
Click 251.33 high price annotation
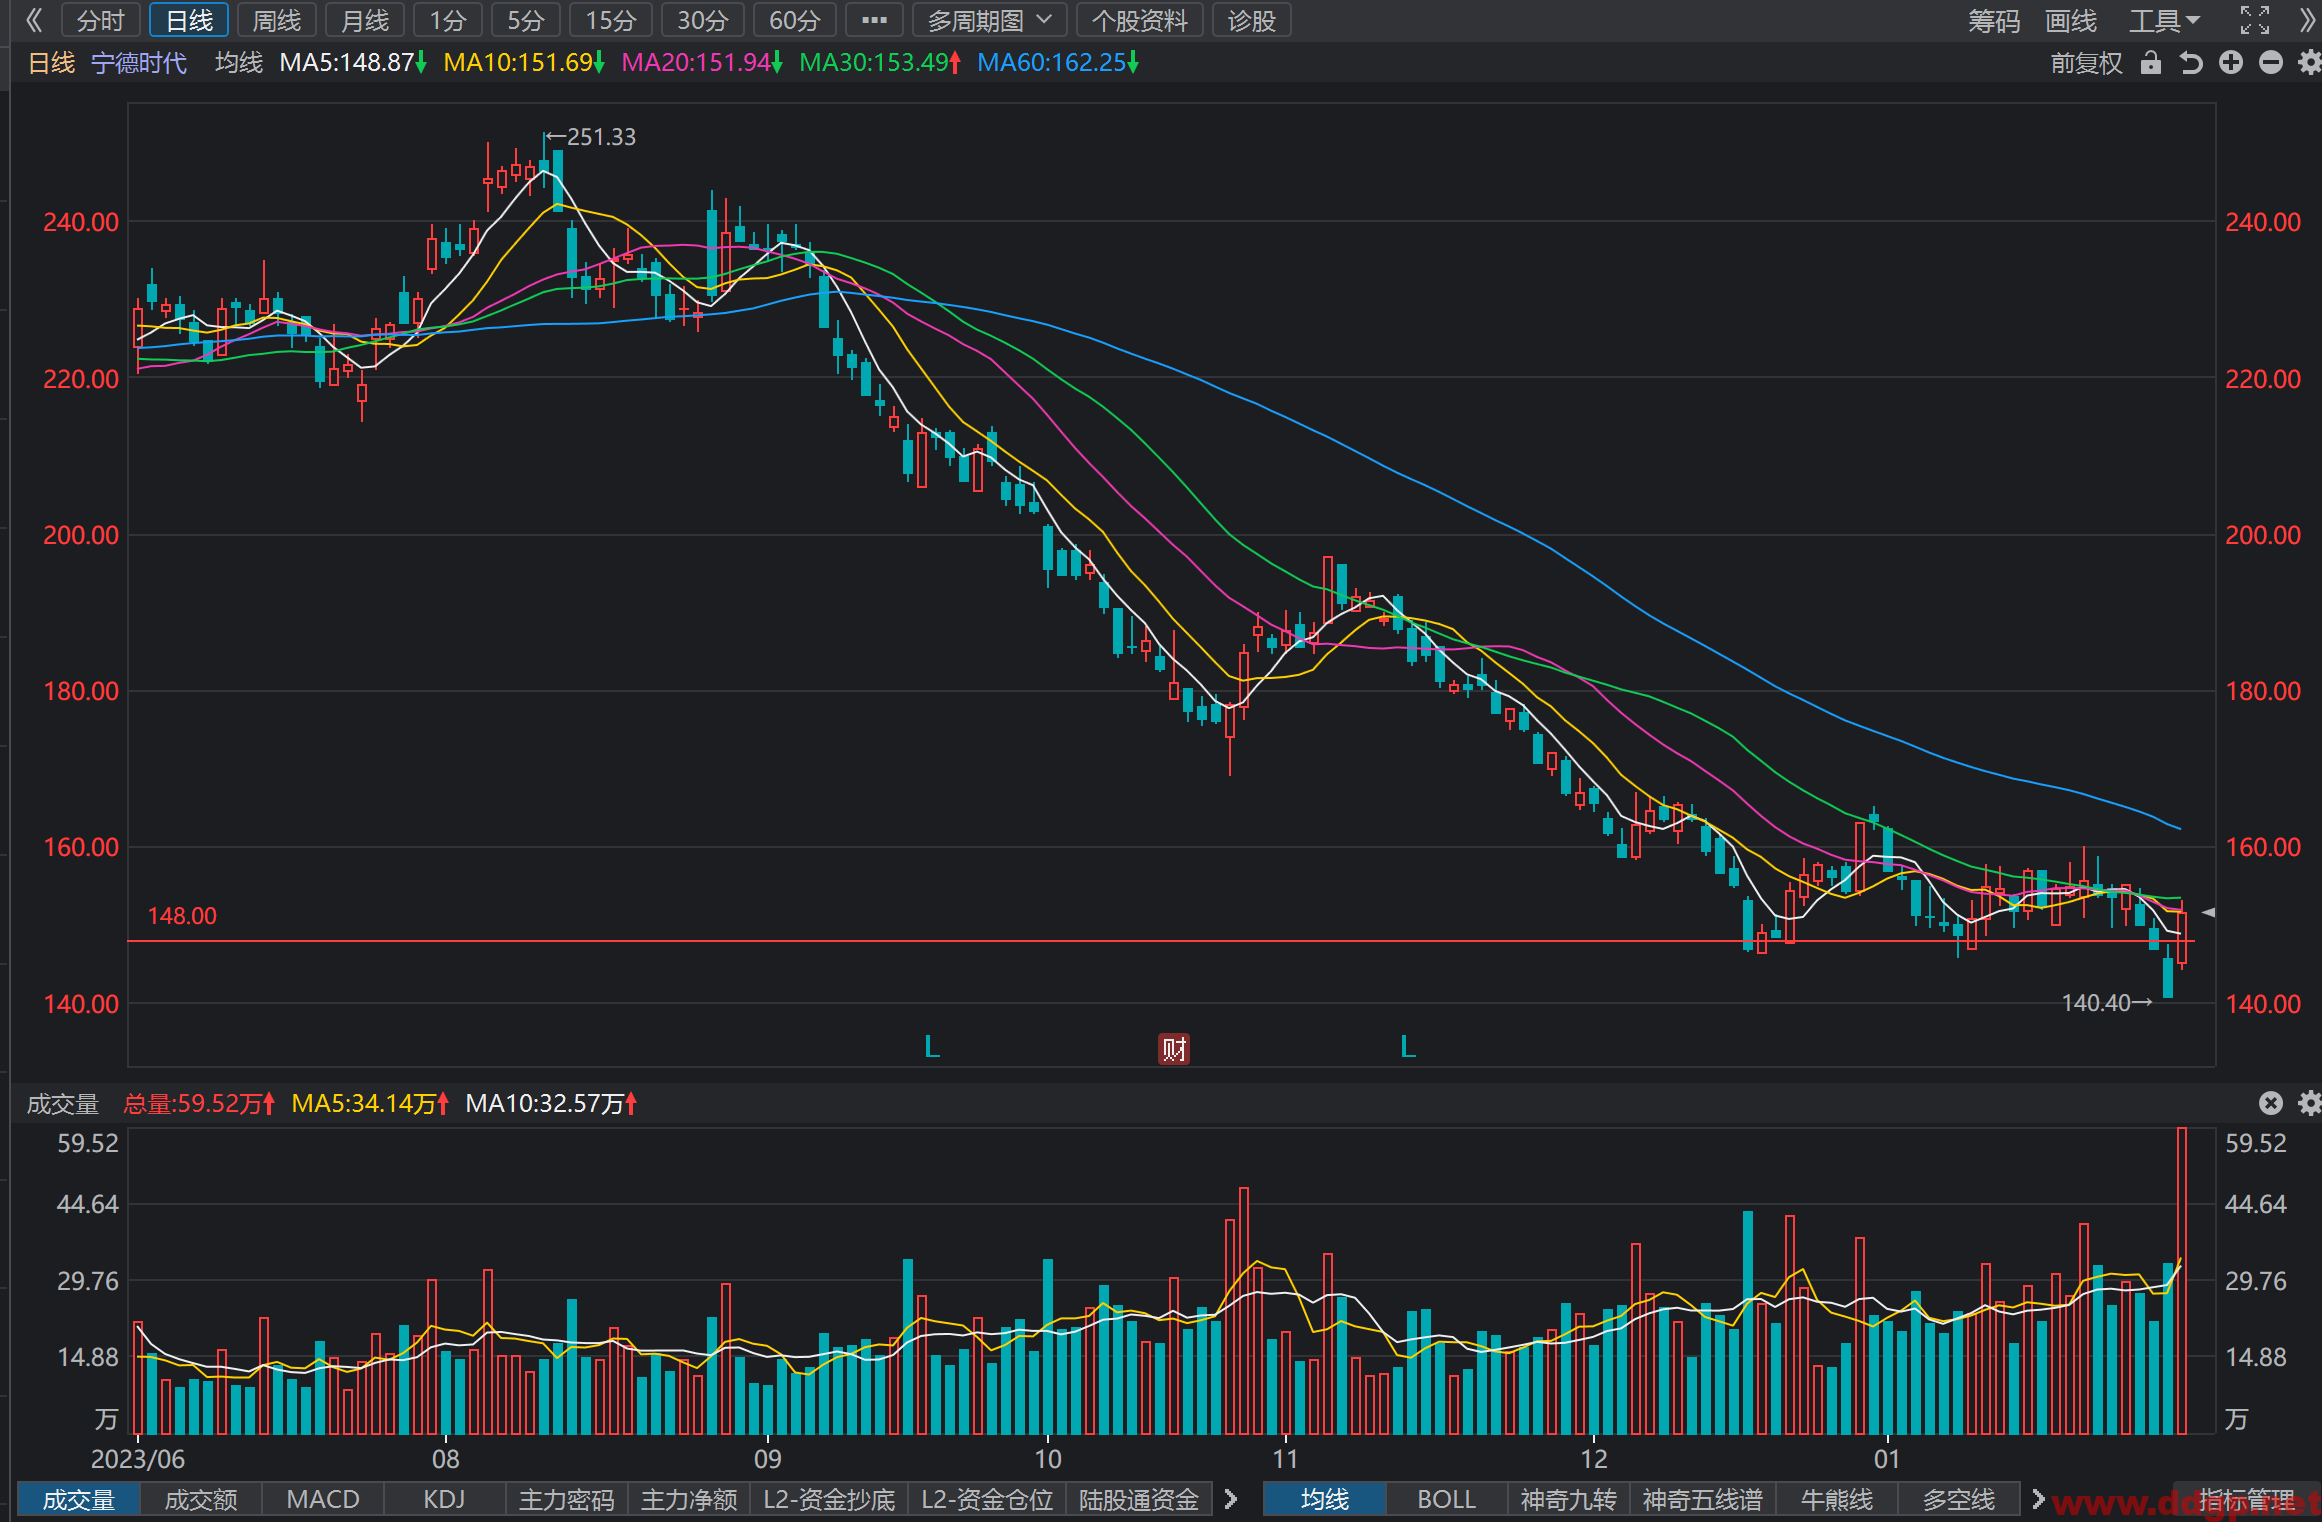coord(590,137)
